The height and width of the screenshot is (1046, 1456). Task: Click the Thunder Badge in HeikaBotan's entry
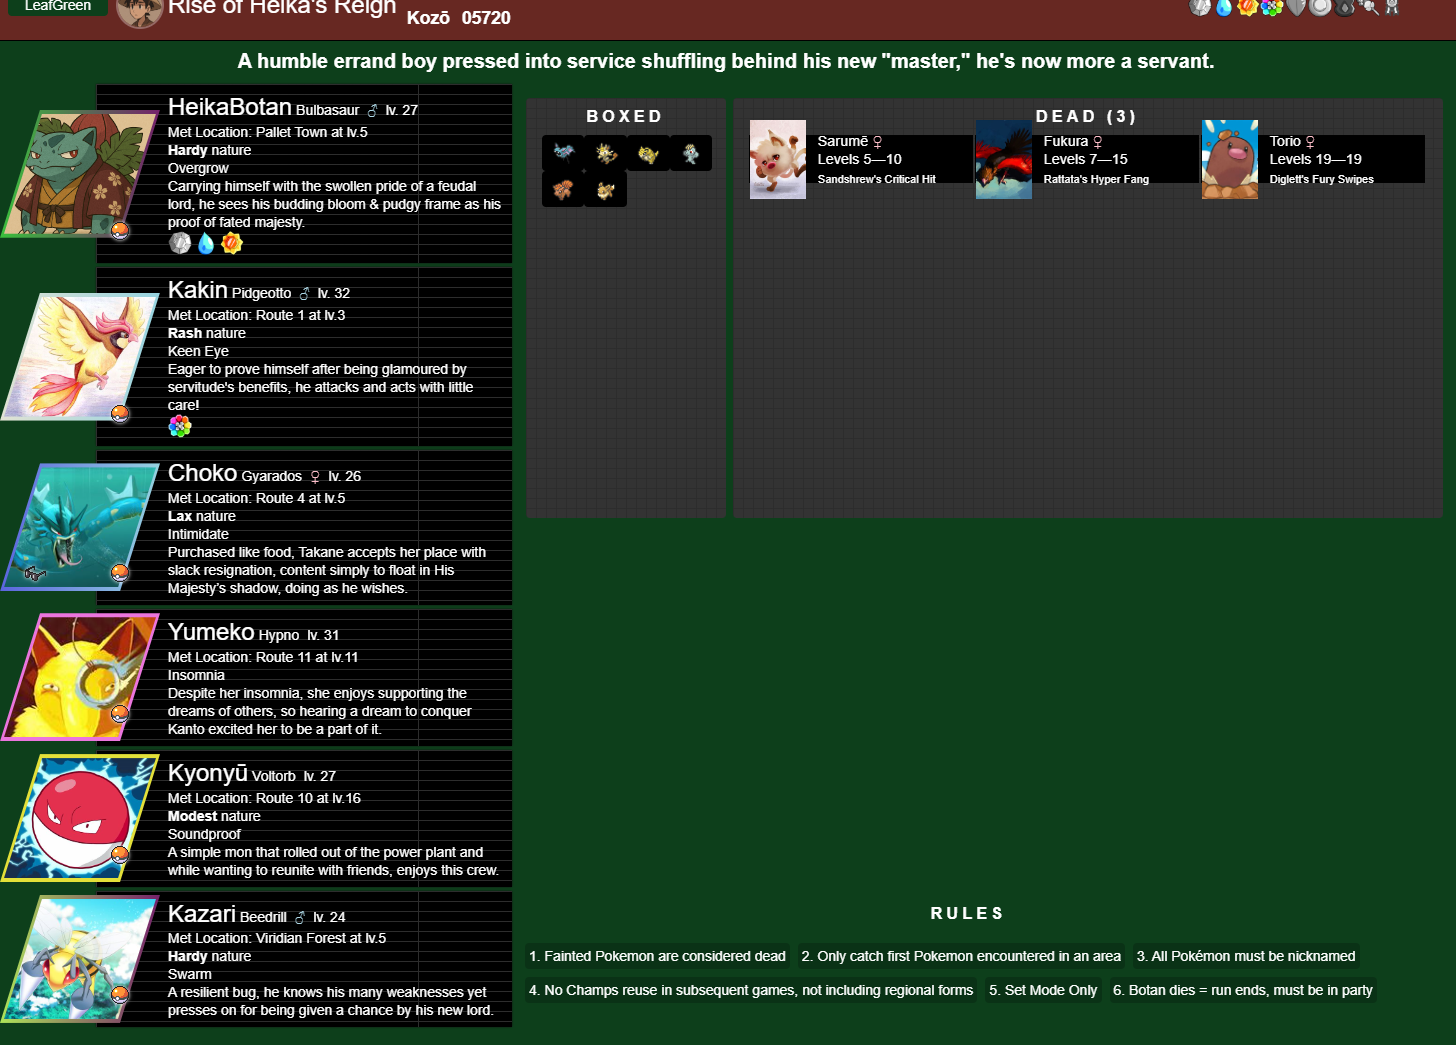232,243
